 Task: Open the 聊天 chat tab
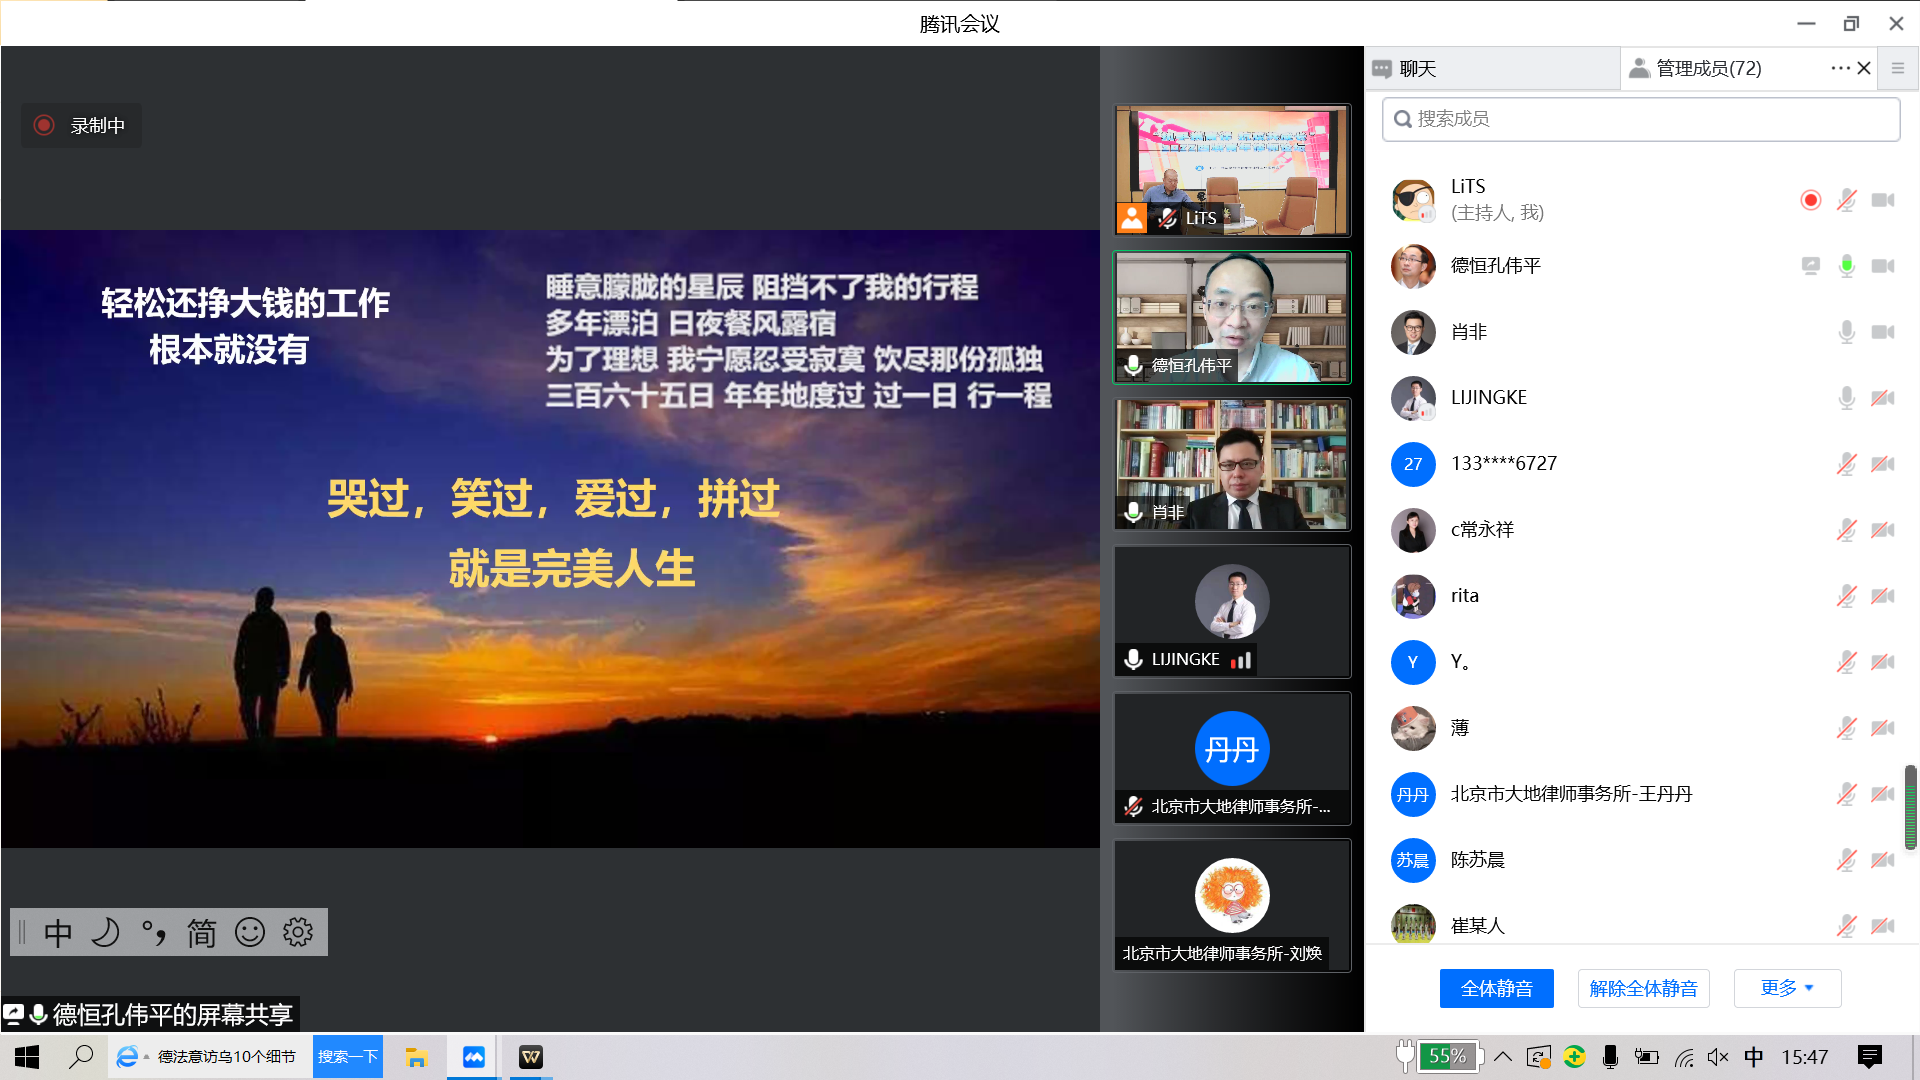(x=1417, y=68)
